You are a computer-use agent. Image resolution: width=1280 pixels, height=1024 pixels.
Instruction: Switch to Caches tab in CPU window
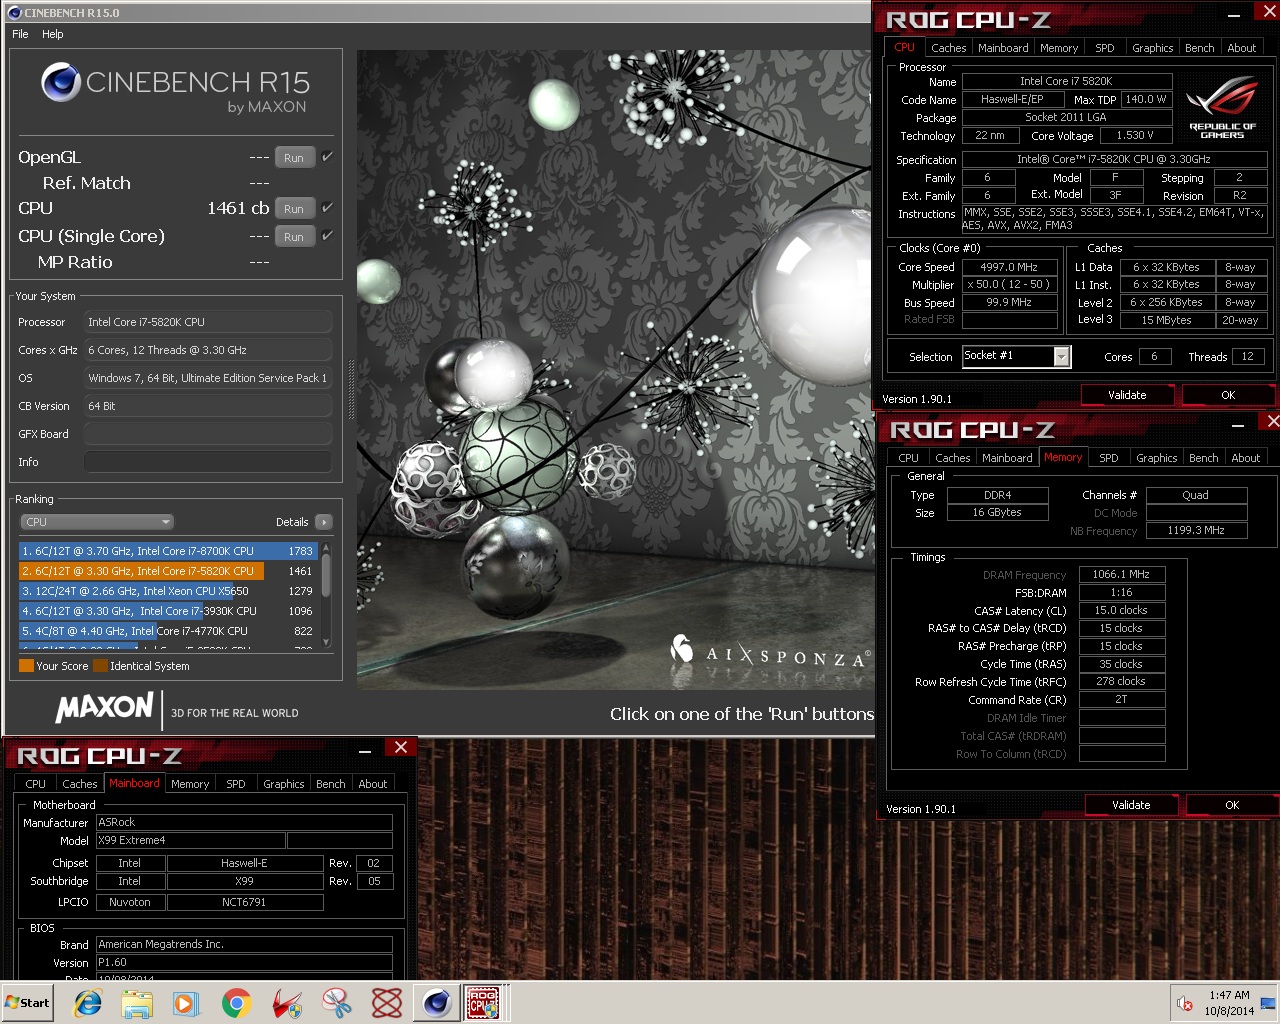[x=948, y=48]
